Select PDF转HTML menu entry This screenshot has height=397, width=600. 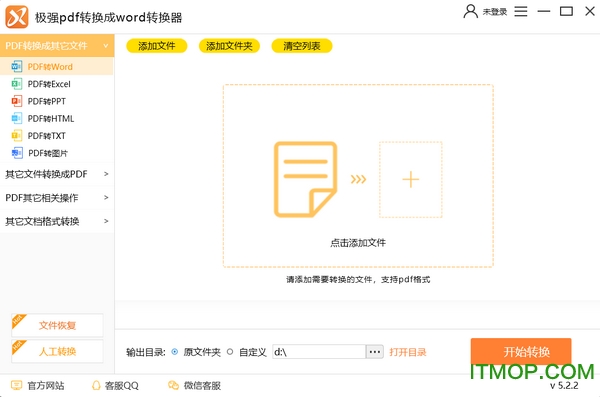[57, 118]
